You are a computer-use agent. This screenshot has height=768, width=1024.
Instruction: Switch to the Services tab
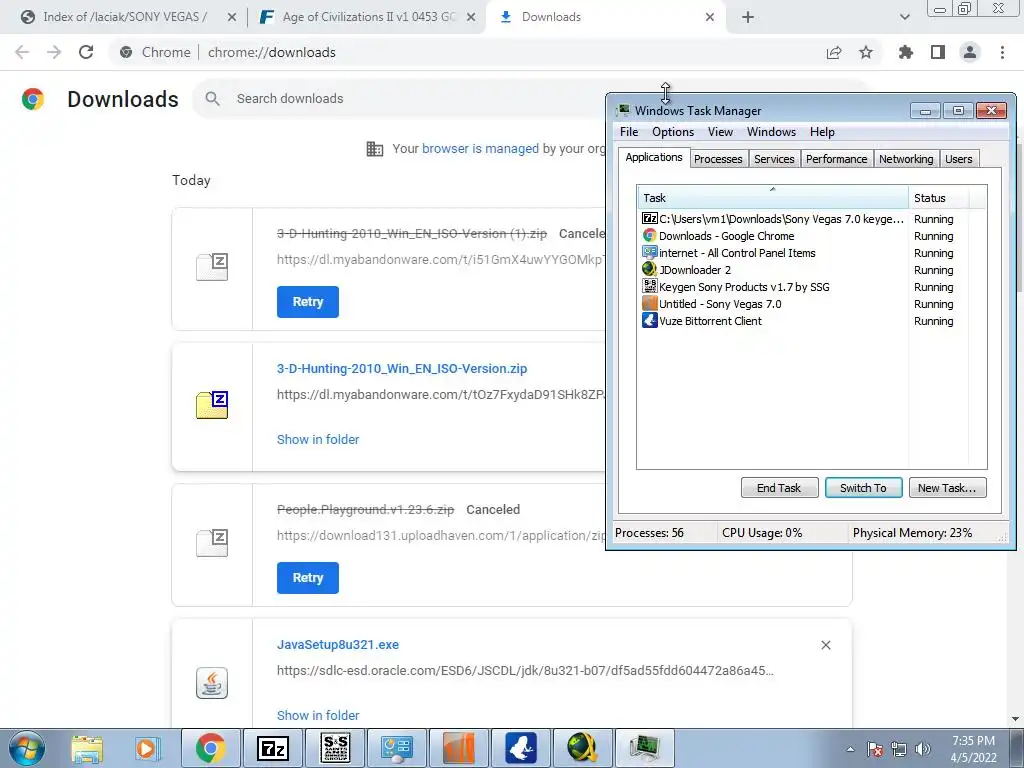(x=774, y=159)
